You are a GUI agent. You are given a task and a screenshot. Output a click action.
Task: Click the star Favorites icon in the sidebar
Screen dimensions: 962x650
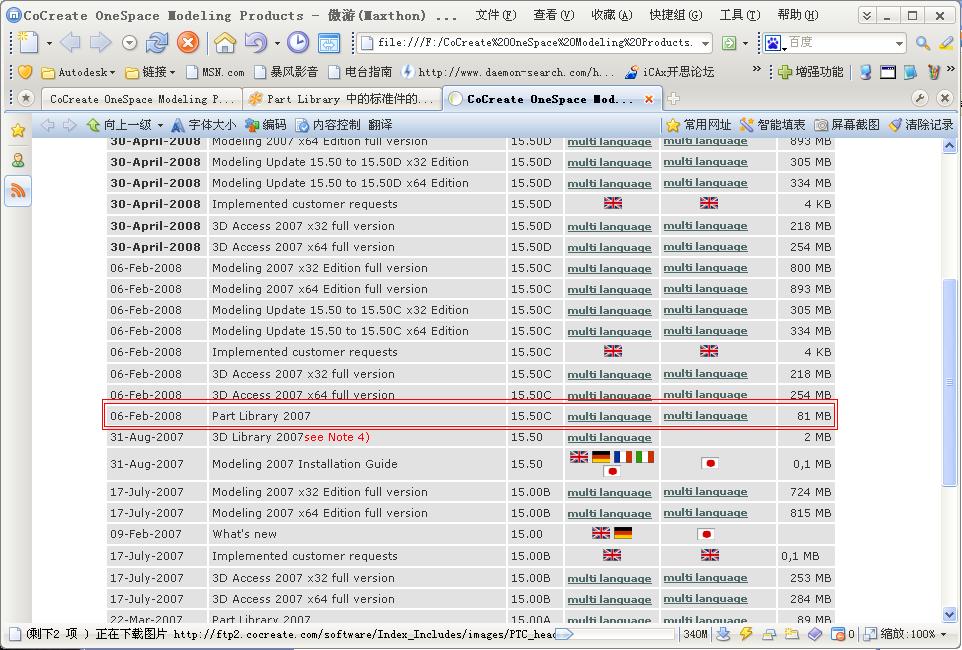pos(18,130)
